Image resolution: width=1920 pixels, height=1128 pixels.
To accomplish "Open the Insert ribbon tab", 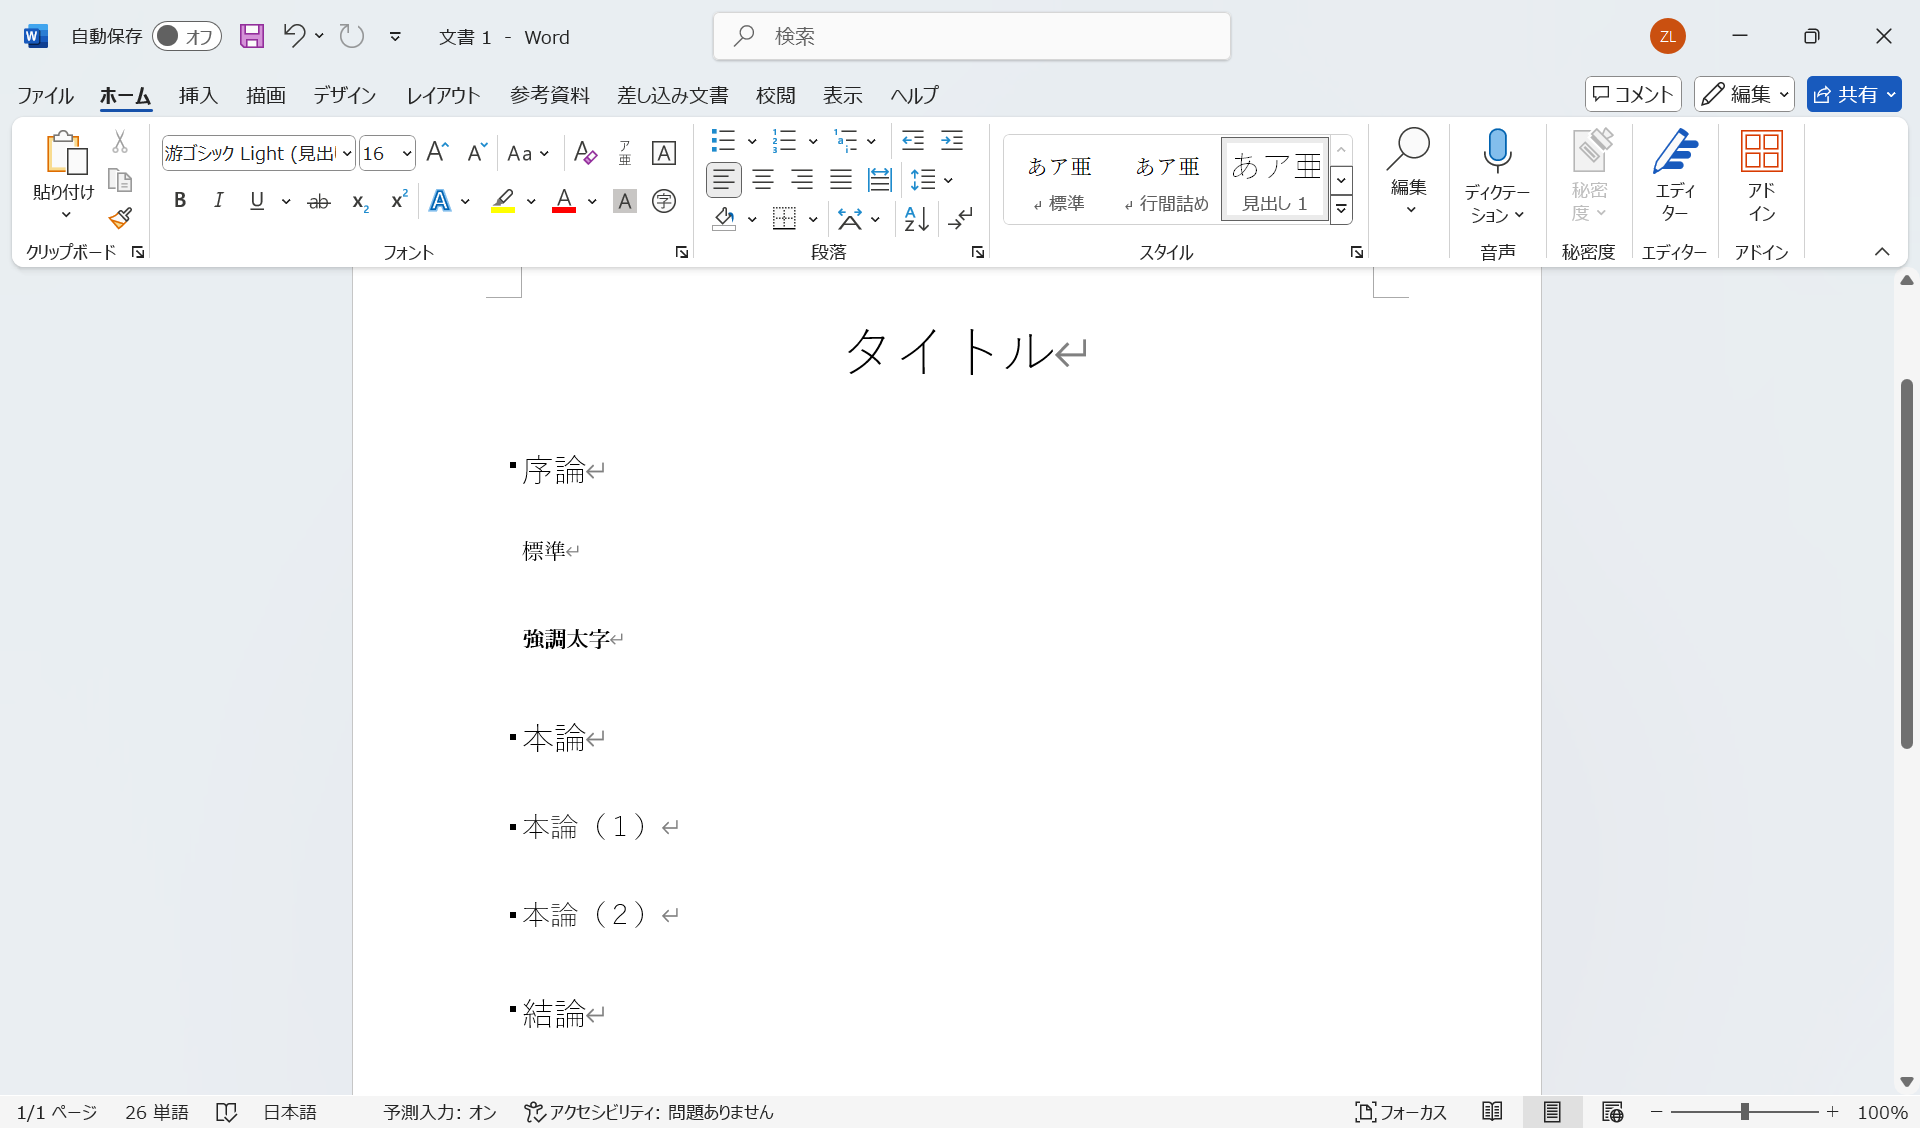I will [198, 95].
